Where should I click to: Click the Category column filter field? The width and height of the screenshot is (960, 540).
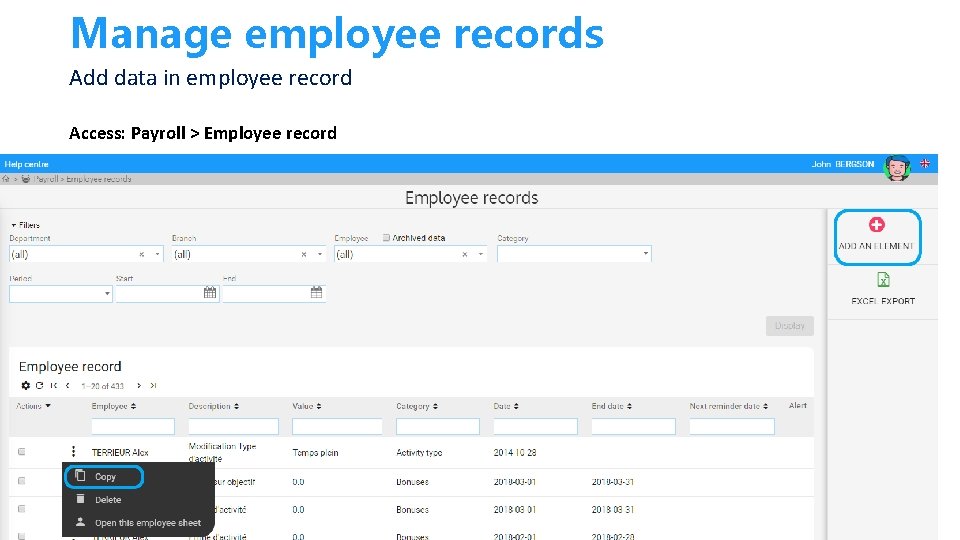438,426
